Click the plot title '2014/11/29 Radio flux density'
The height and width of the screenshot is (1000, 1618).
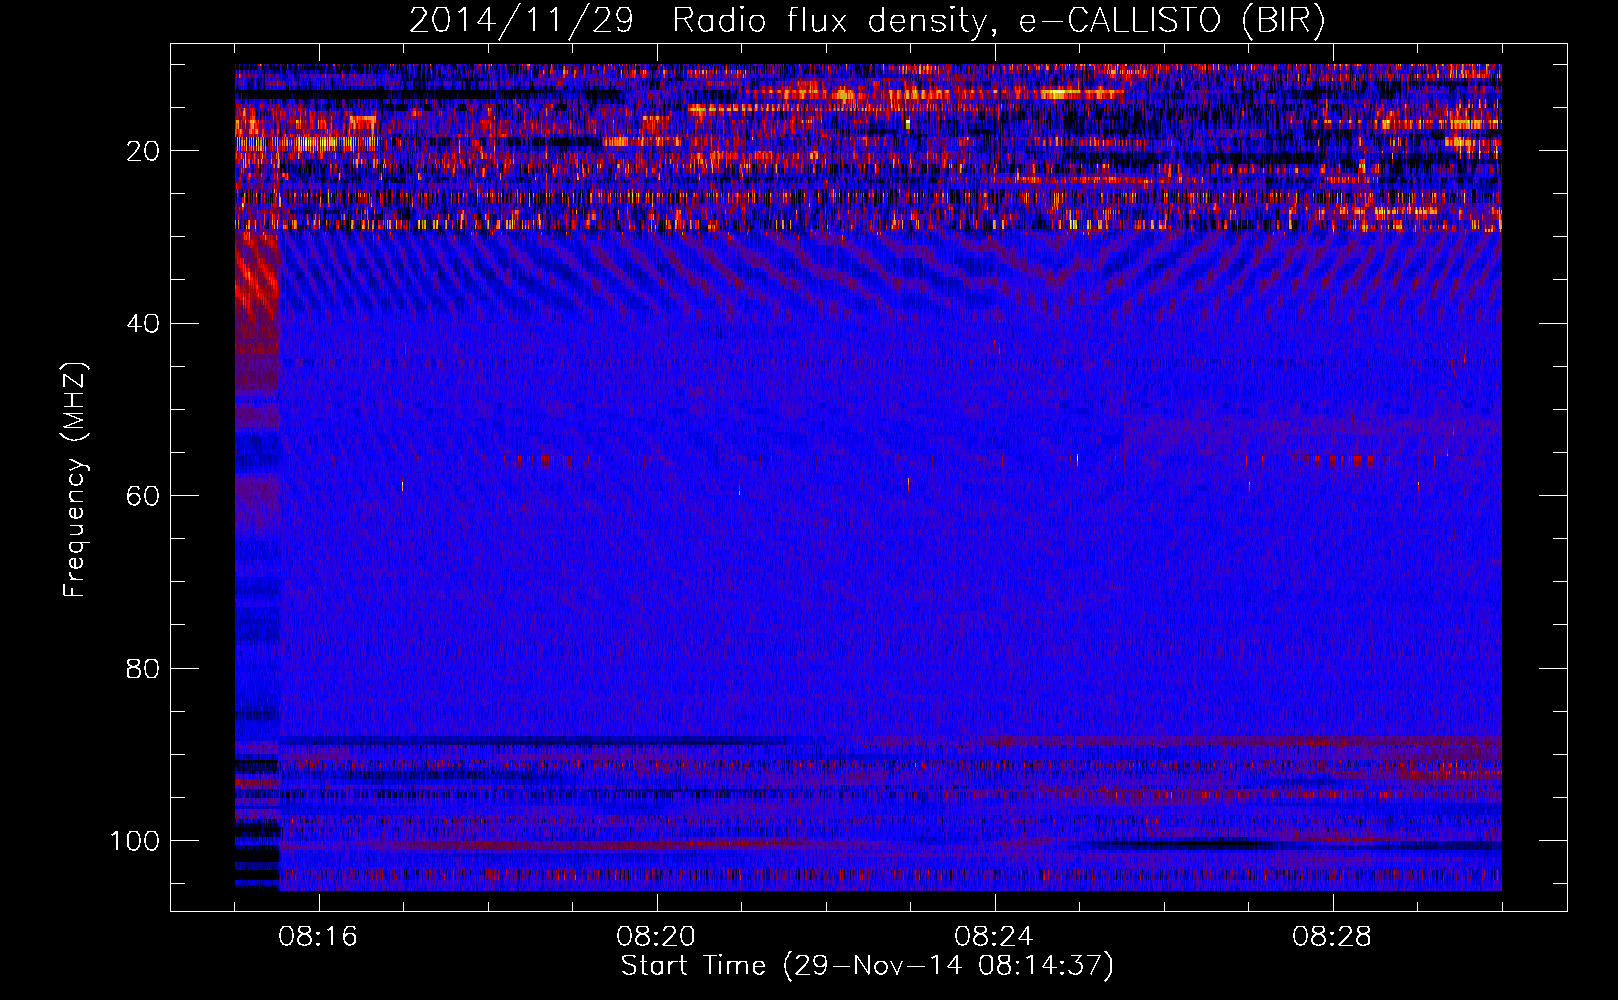tap(867, 21)
